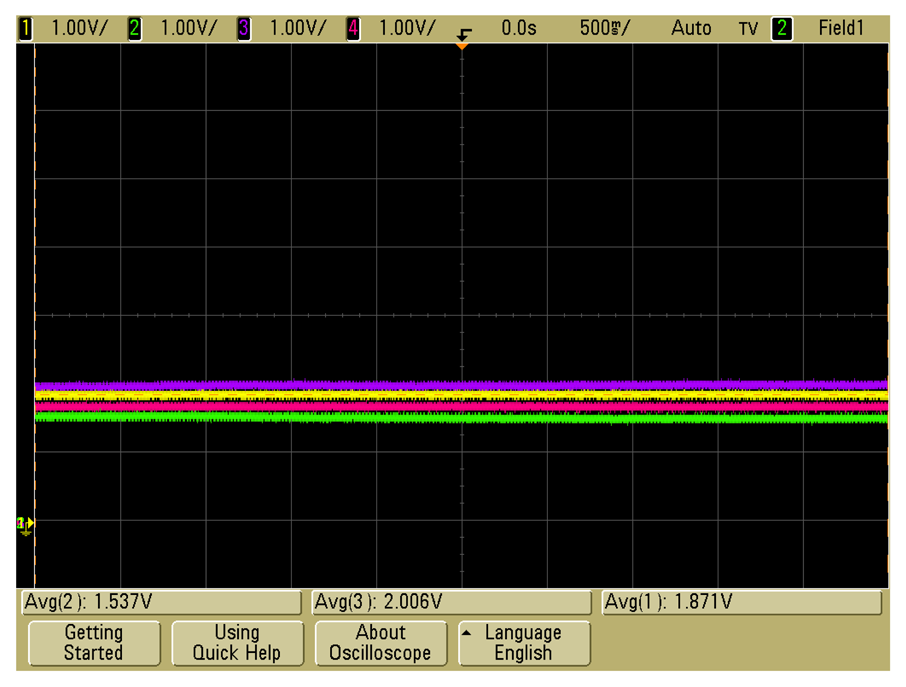Screen dimensions: 906x687
Task: Toggle the Auto trigger mode indicator
Action: click(691, 28)
